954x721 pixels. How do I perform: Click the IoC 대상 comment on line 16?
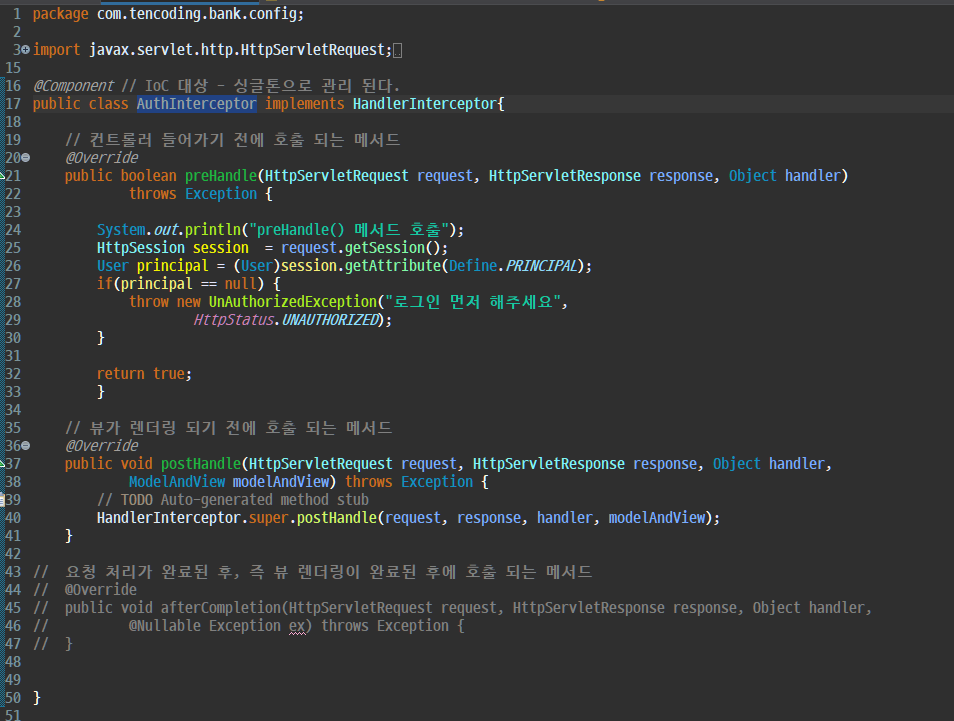(x=260, y=86)
